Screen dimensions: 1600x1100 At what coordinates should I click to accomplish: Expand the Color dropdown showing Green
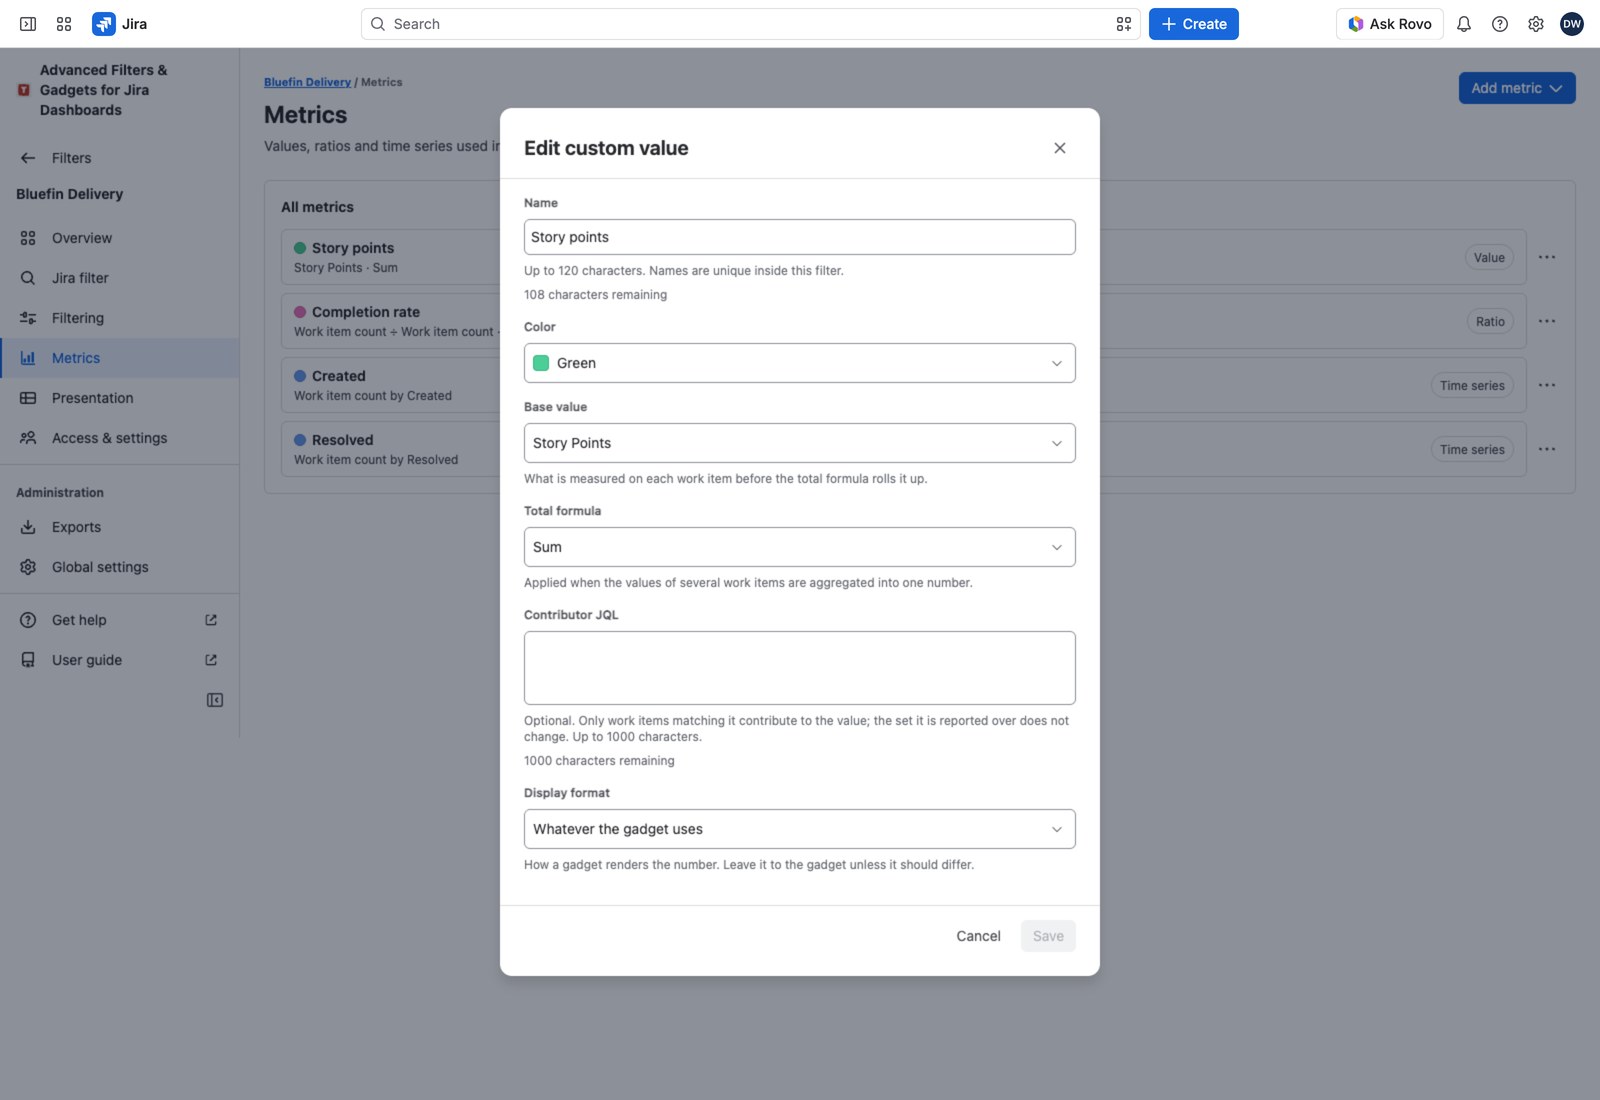point(800,363)
